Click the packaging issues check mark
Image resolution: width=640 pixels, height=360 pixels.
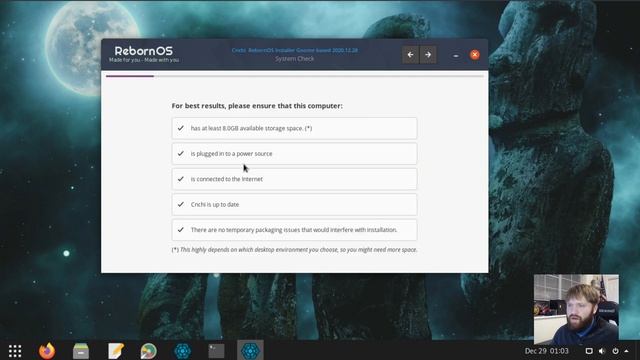coord(180,230)
